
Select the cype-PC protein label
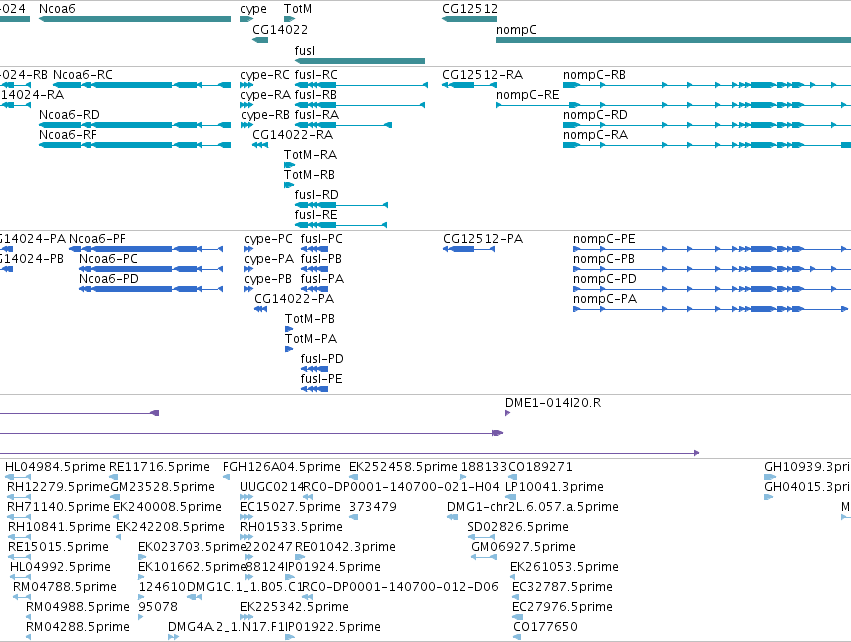268,239
